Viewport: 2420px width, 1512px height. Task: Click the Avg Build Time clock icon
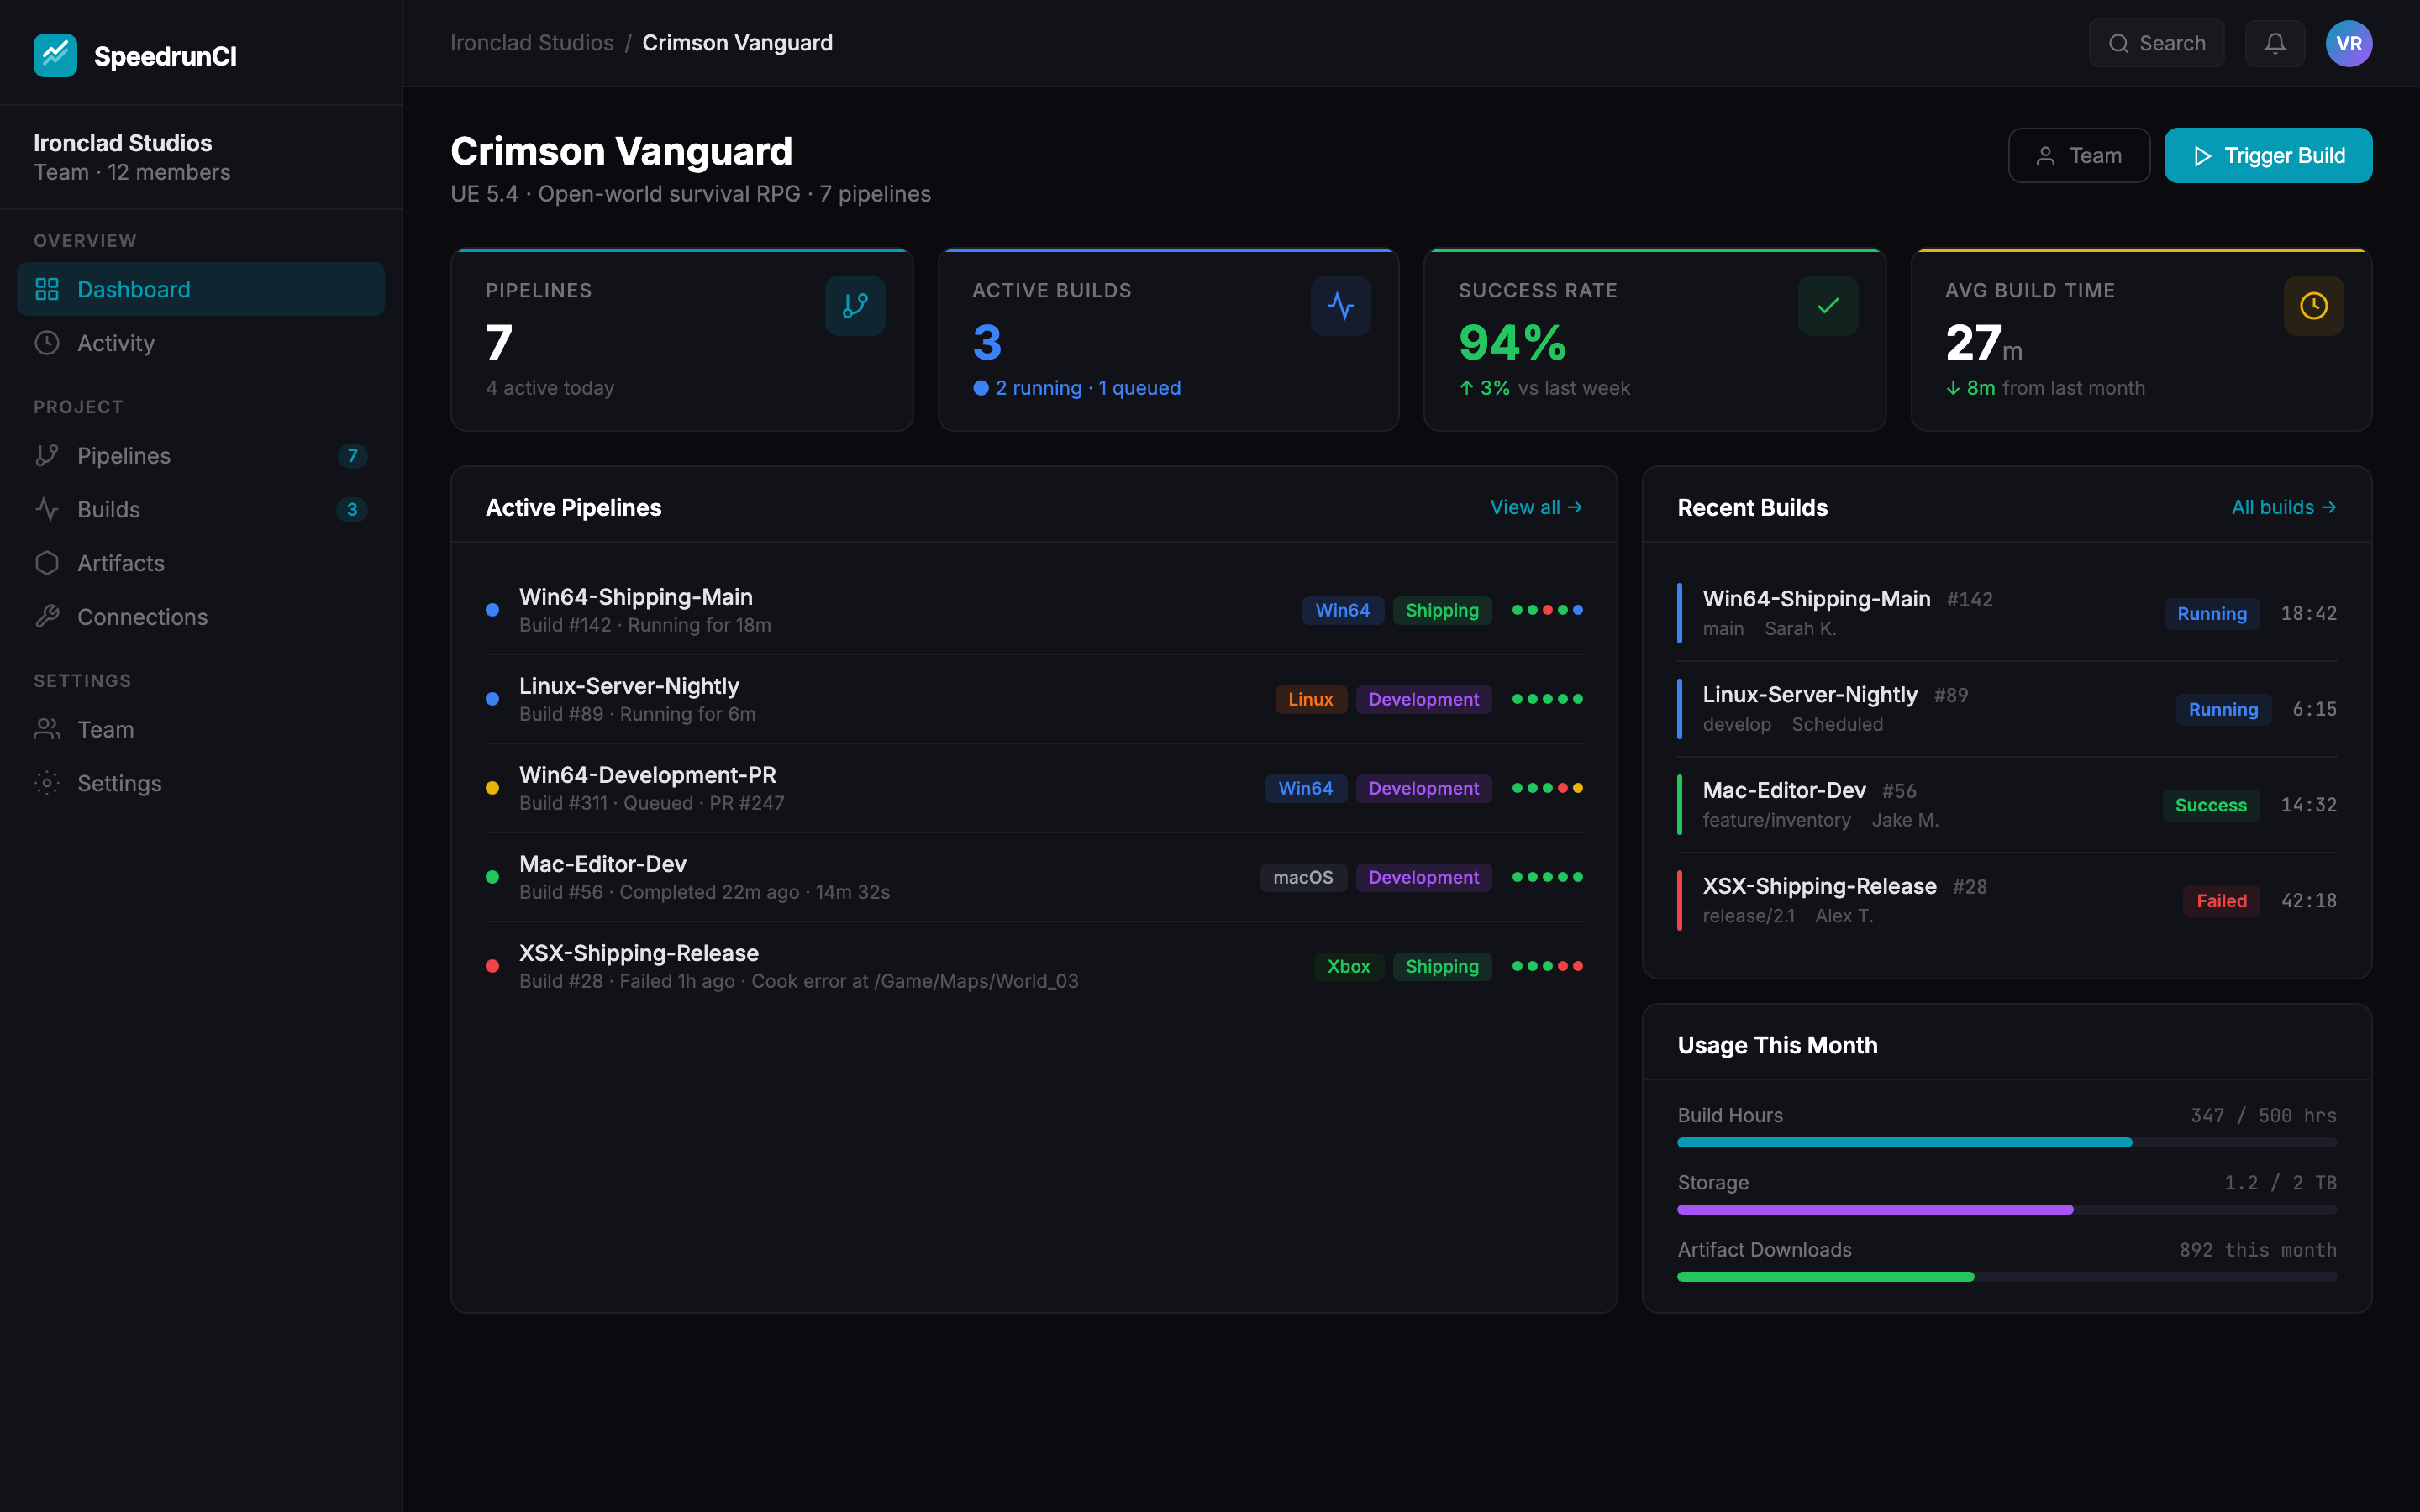coord(2314,306)
